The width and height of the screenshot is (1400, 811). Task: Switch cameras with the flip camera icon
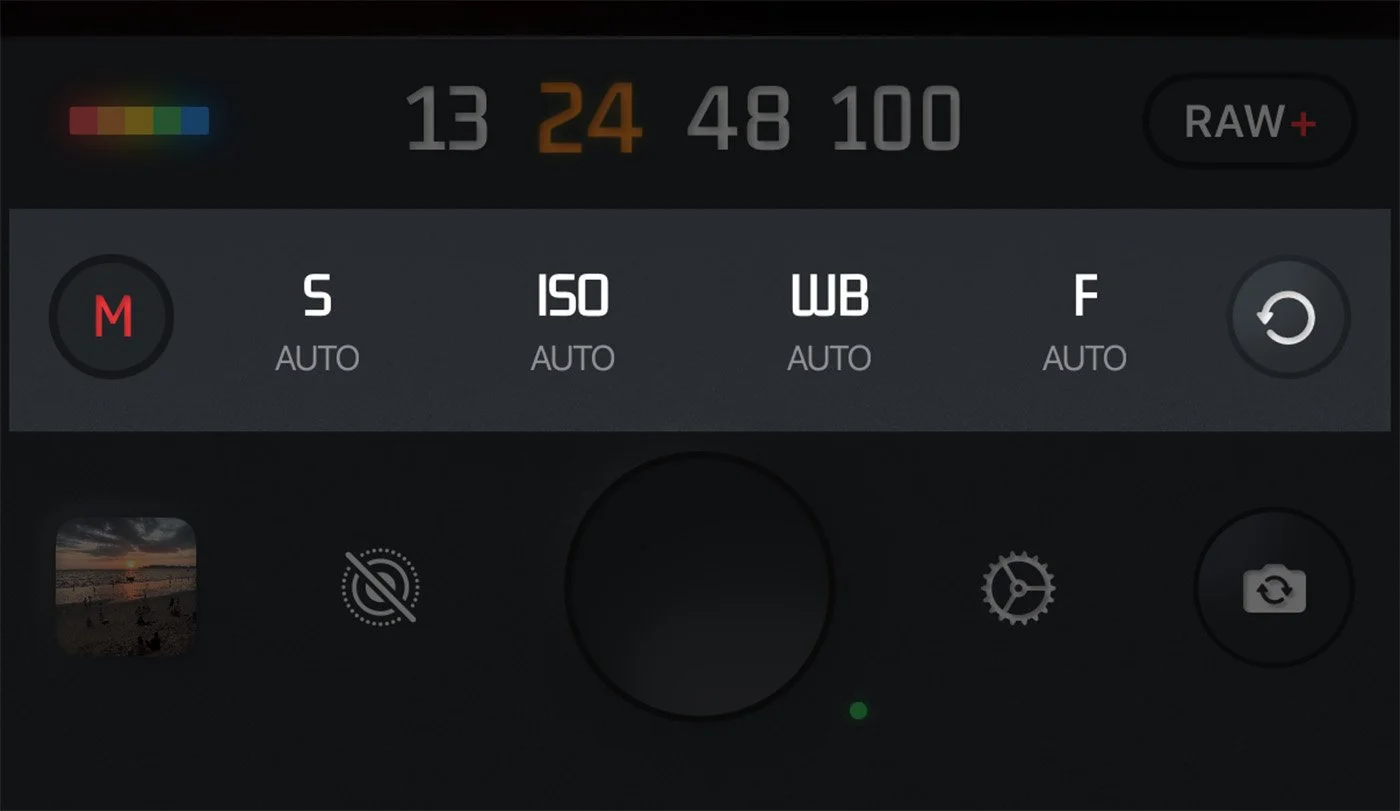1274,588
